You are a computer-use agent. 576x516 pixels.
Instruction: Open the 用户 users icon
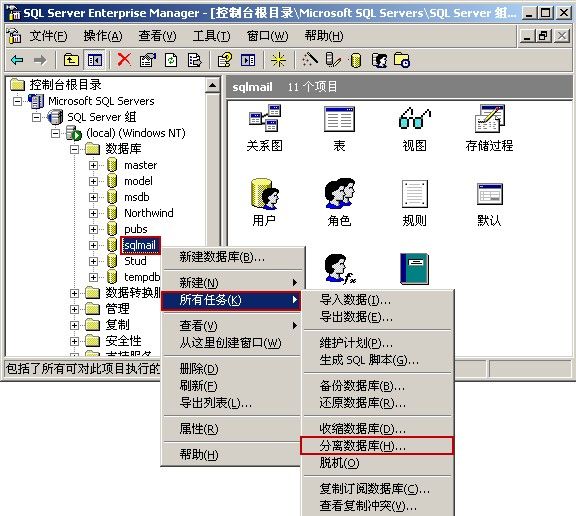[x=265, y=194]
